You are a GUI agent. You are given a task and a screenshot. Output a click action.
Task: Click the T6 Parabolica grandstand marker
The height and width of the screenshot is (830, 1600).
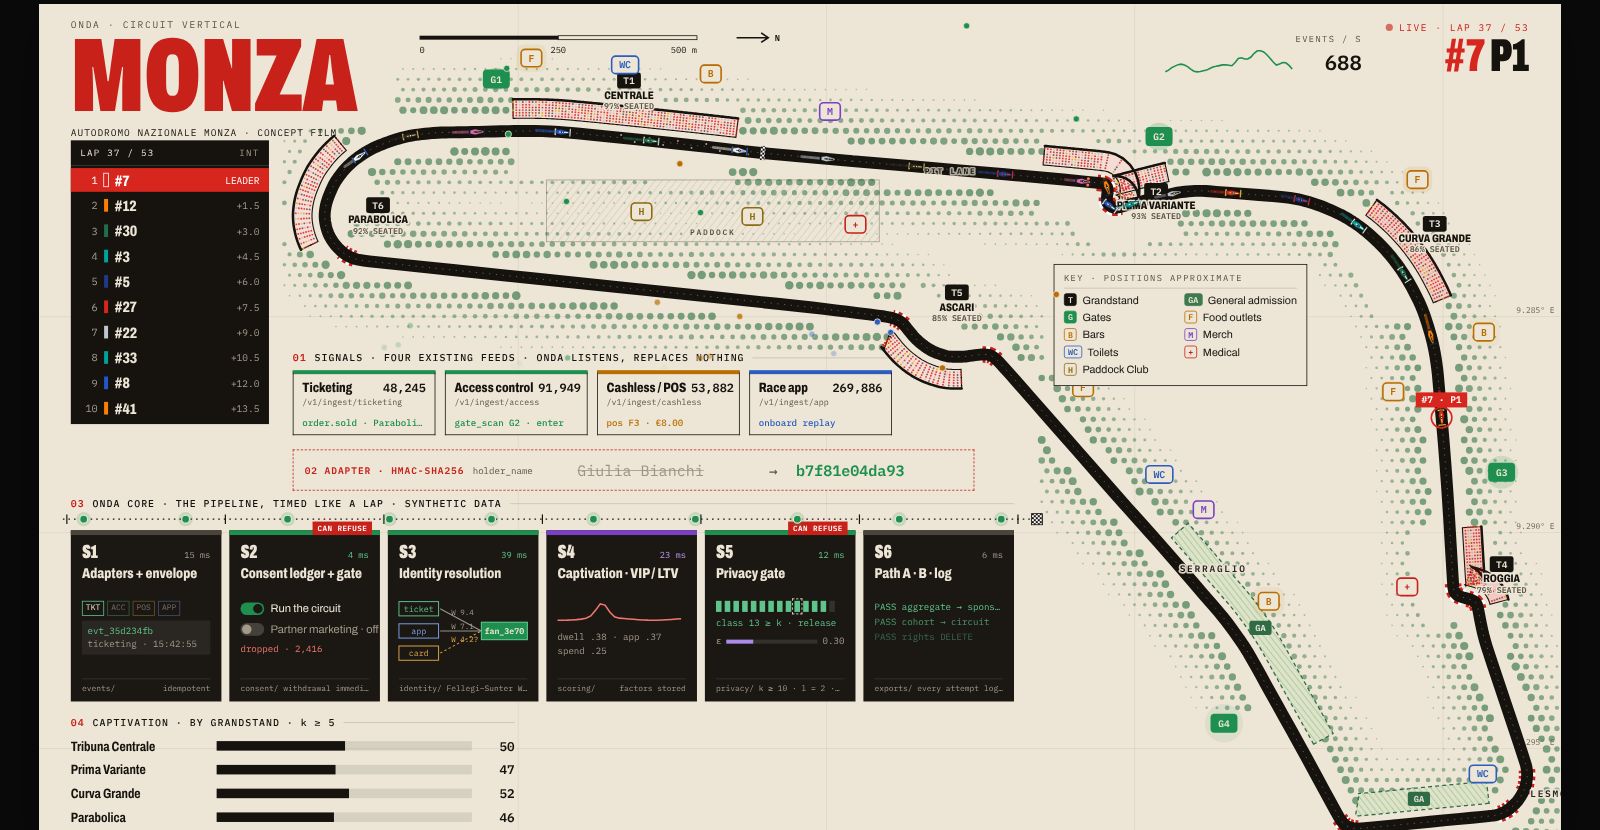point(377,206)
